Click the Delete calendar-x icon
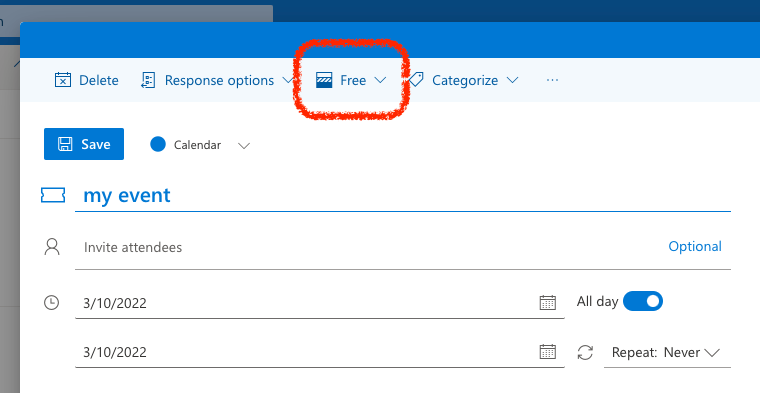Image resolution: width=760 pixels, height=393 pixels. 63,80
